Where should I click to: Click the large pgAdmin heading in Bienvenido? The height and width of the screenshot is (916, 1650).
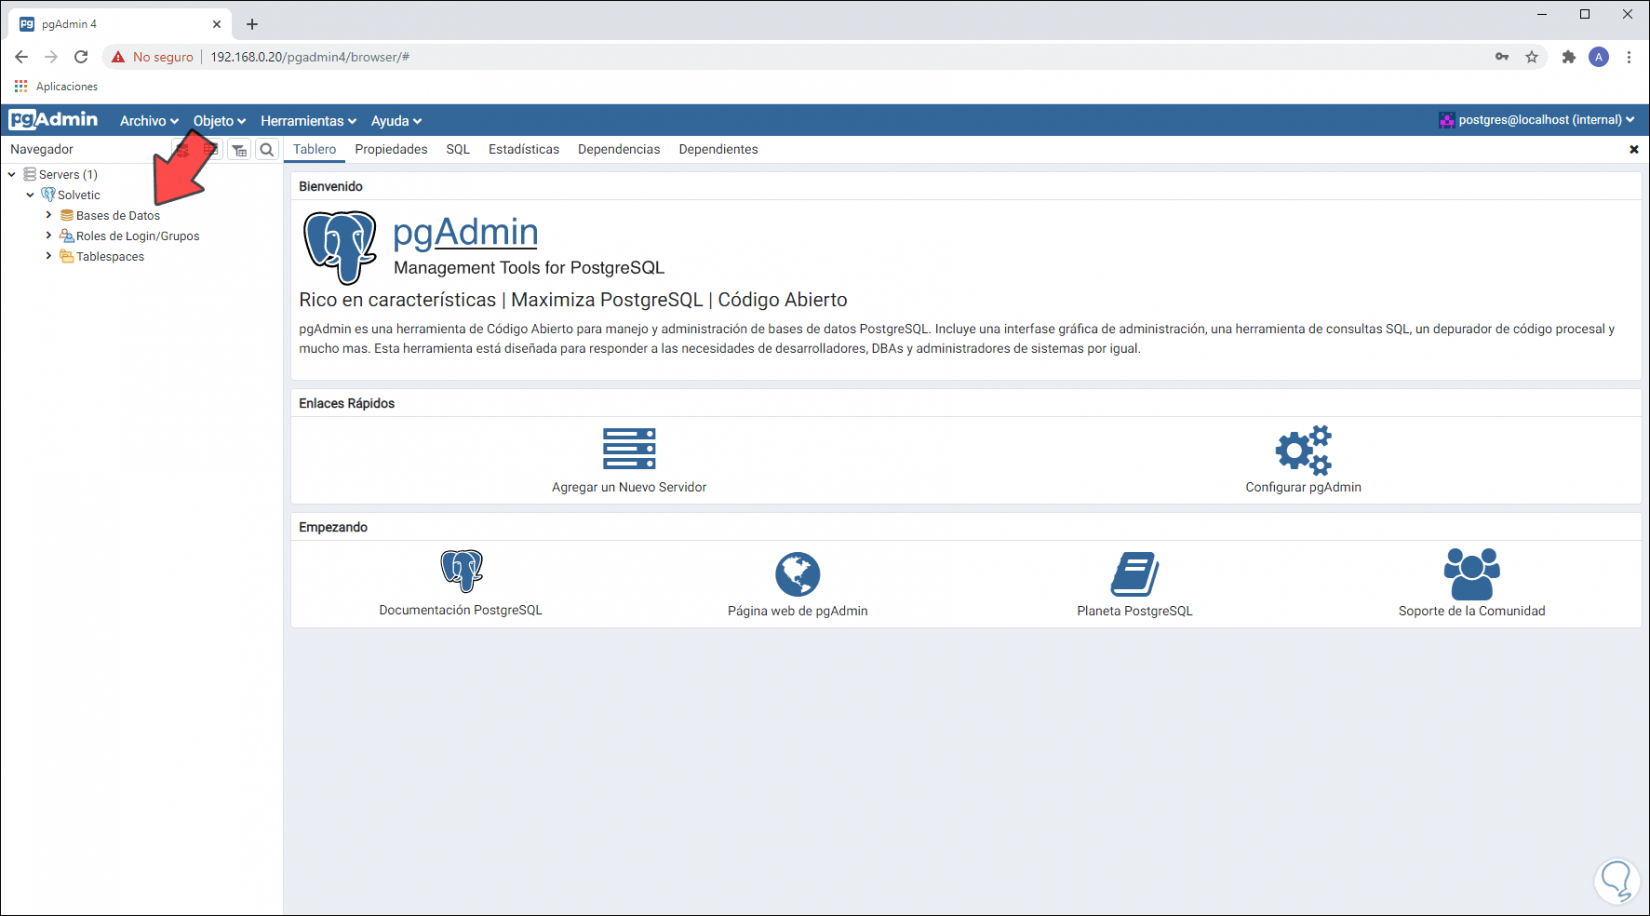[465, 232]
